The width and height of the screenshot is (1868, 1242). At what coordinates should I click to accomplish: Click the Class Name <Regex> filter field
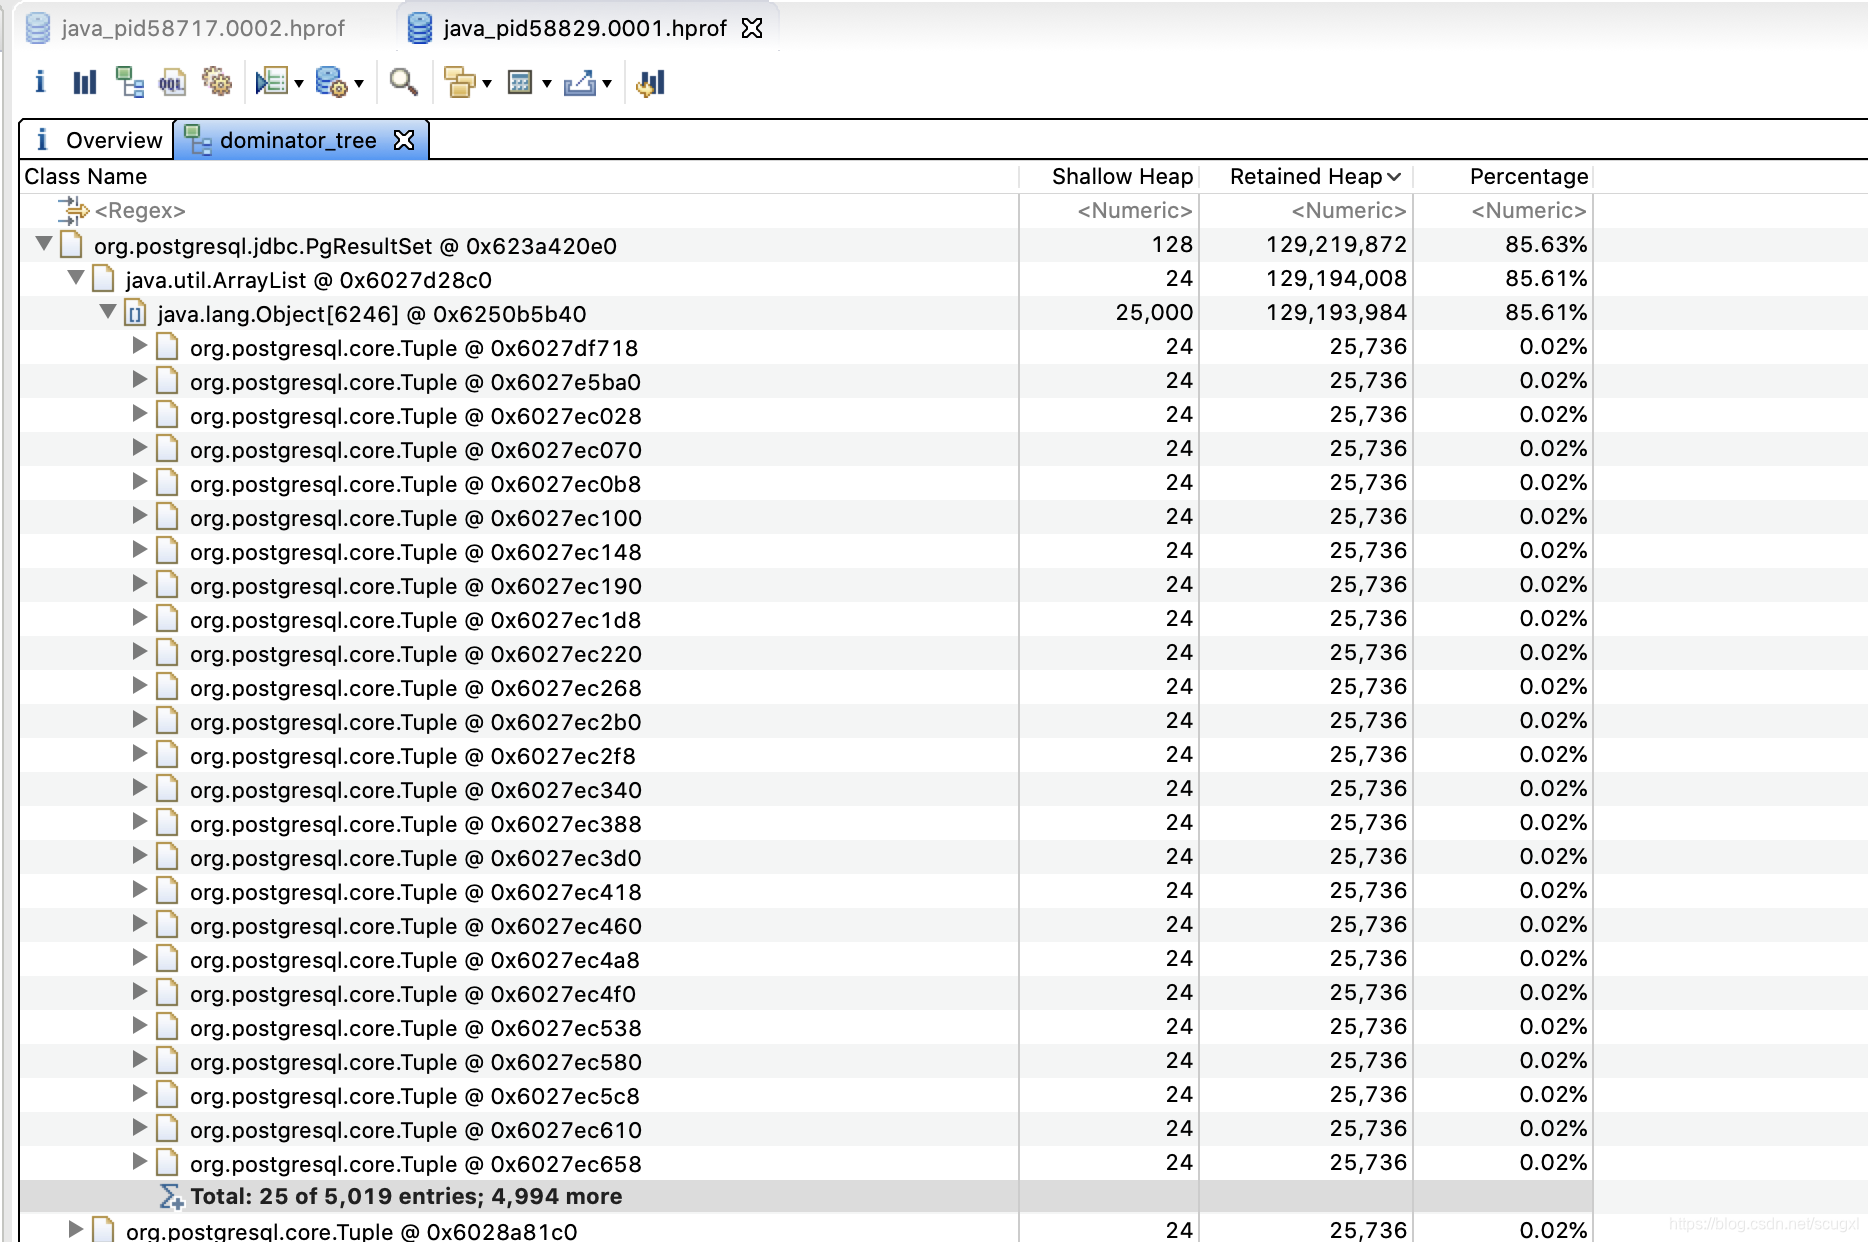[519, 210]
